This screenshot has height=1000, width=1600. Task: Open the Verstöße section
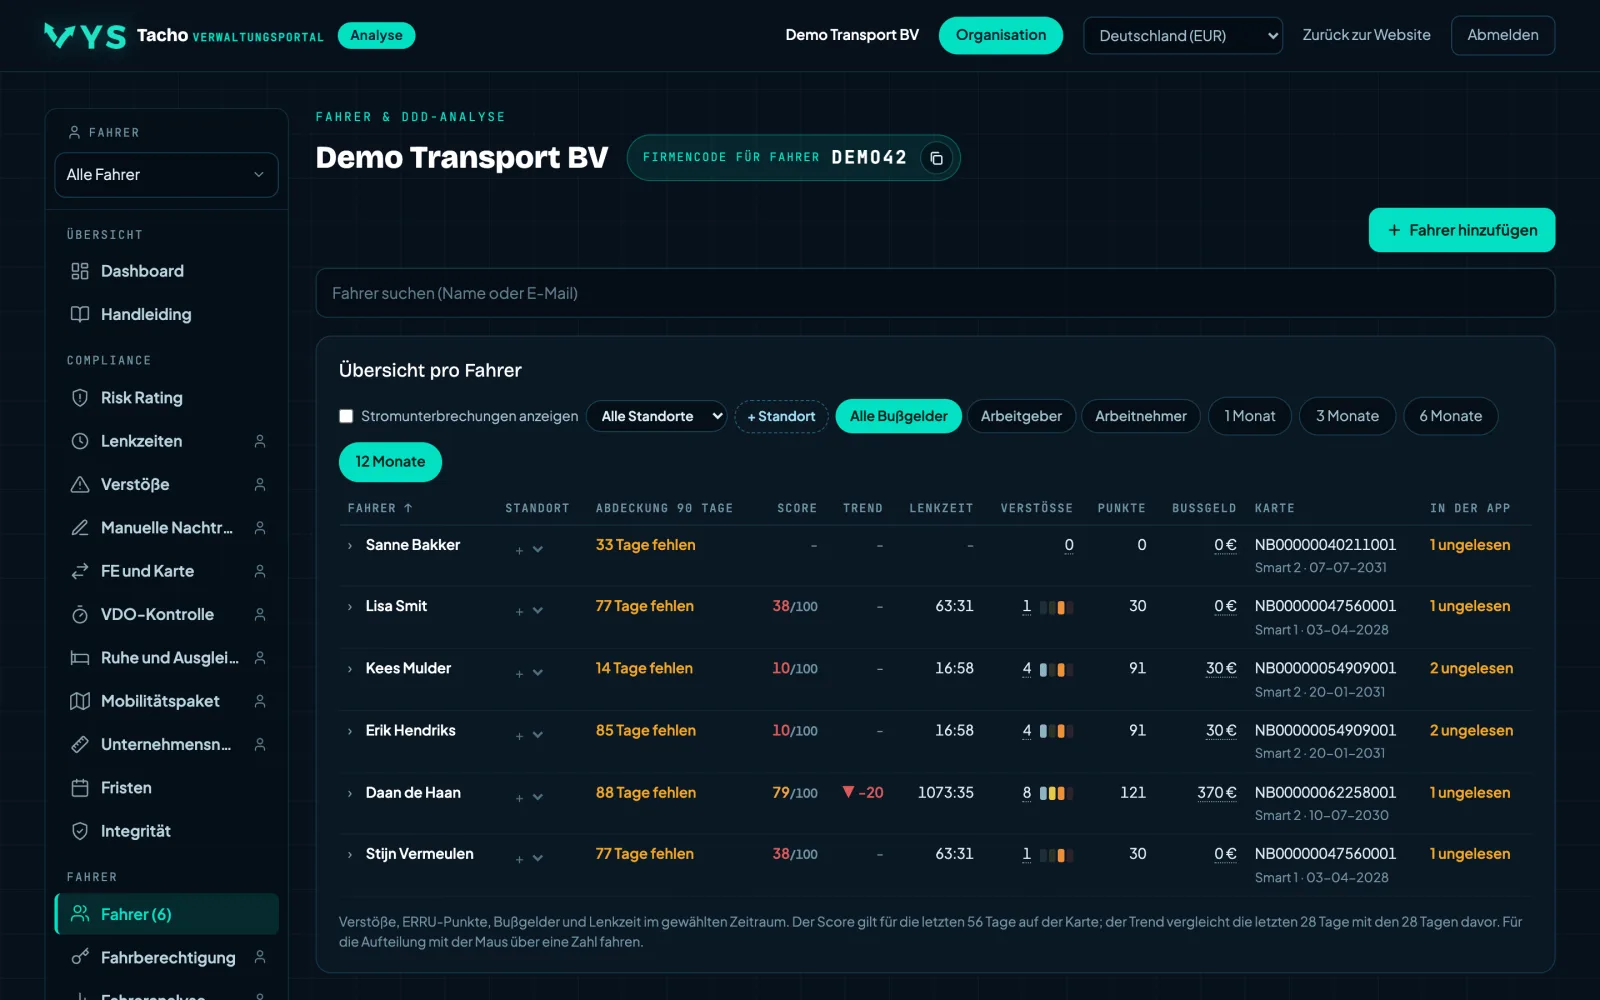[166, 484]
